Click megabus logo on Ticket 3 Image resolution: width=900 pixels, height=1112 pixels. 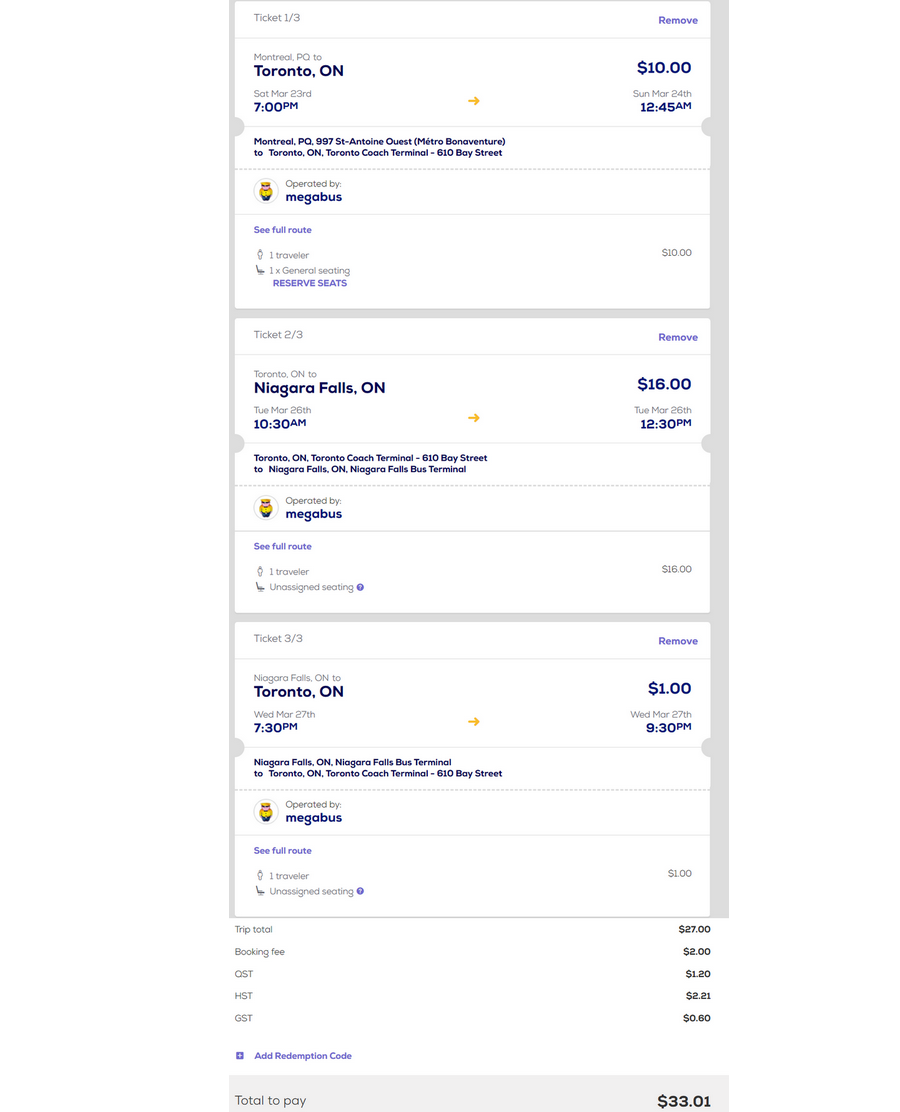[x=266, y=812]
